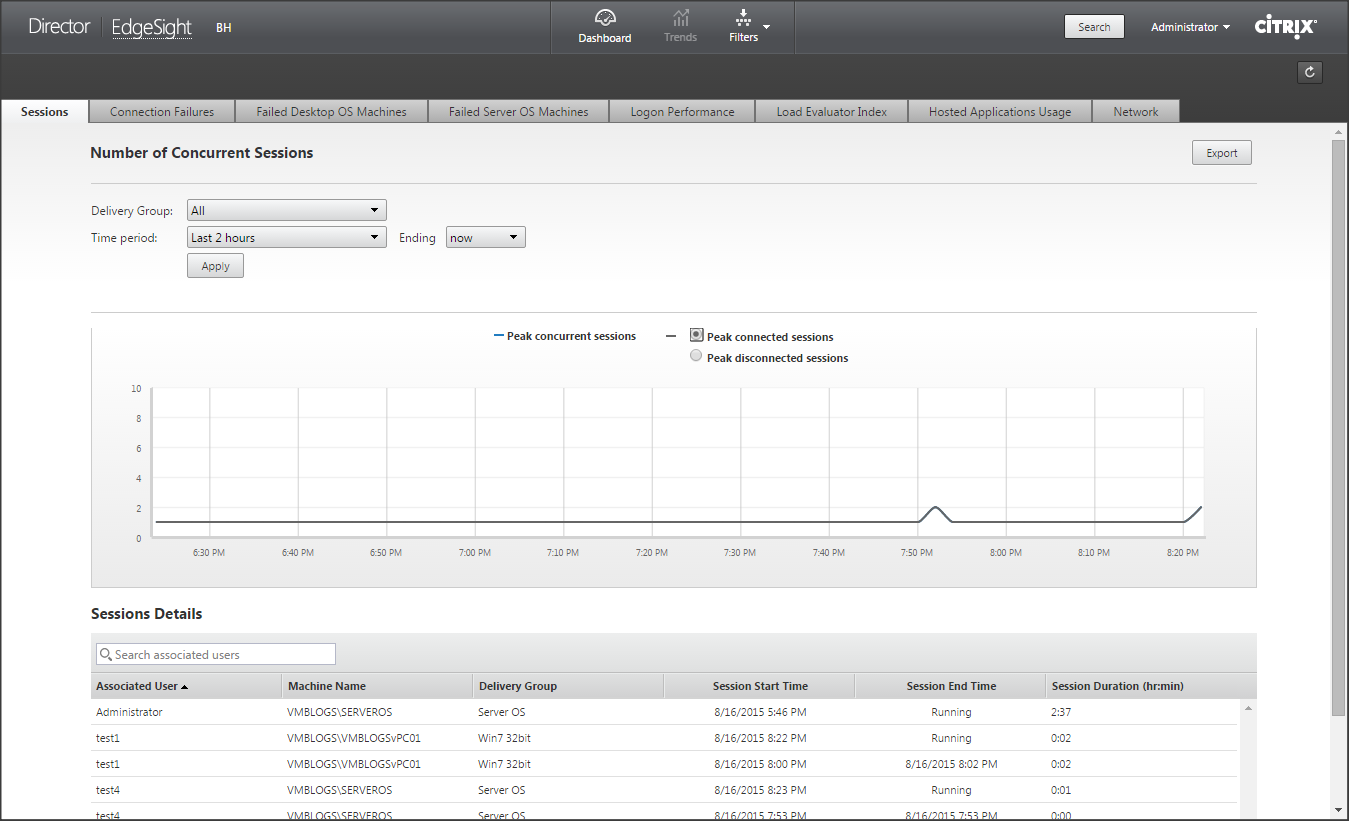Click the sort arrow on Associated User

(184, 687)
